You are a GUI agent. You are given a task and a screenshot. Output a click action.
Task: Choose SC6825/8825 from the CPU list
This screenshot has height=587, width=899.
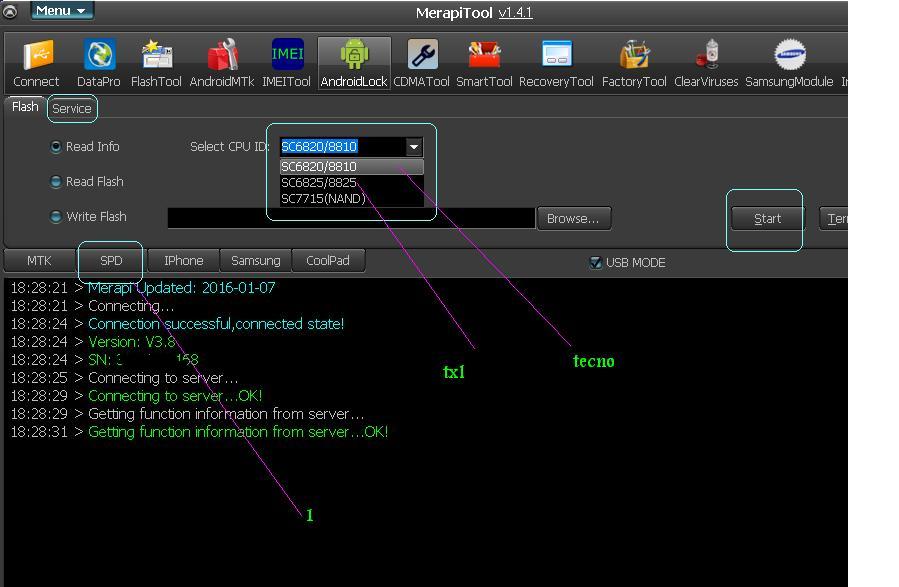click(351, 183)
